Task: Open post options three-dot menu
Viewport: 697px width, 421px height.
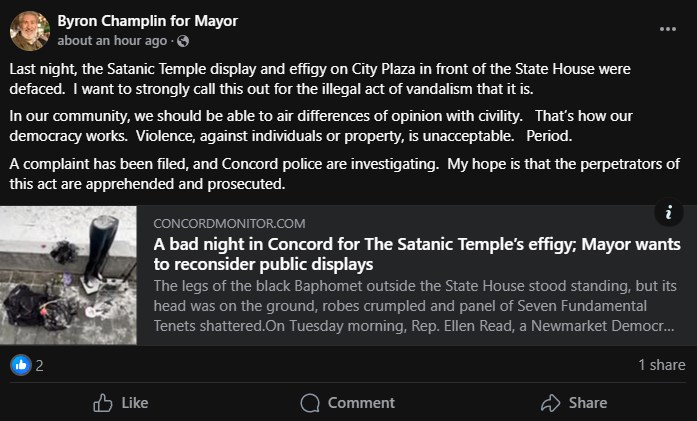Action: pyautogui.click(x=668, y=29)
